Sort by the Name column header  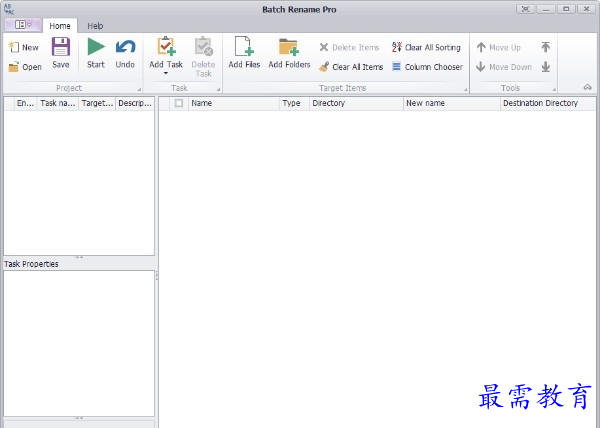click(x=234, y=103)
